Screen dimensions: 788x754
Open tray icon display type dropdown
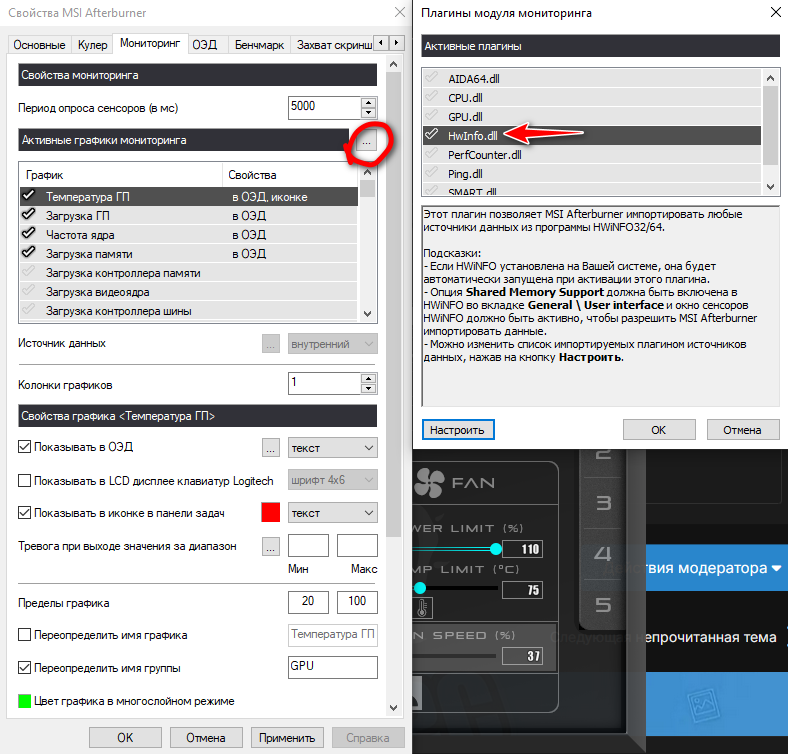333,513
